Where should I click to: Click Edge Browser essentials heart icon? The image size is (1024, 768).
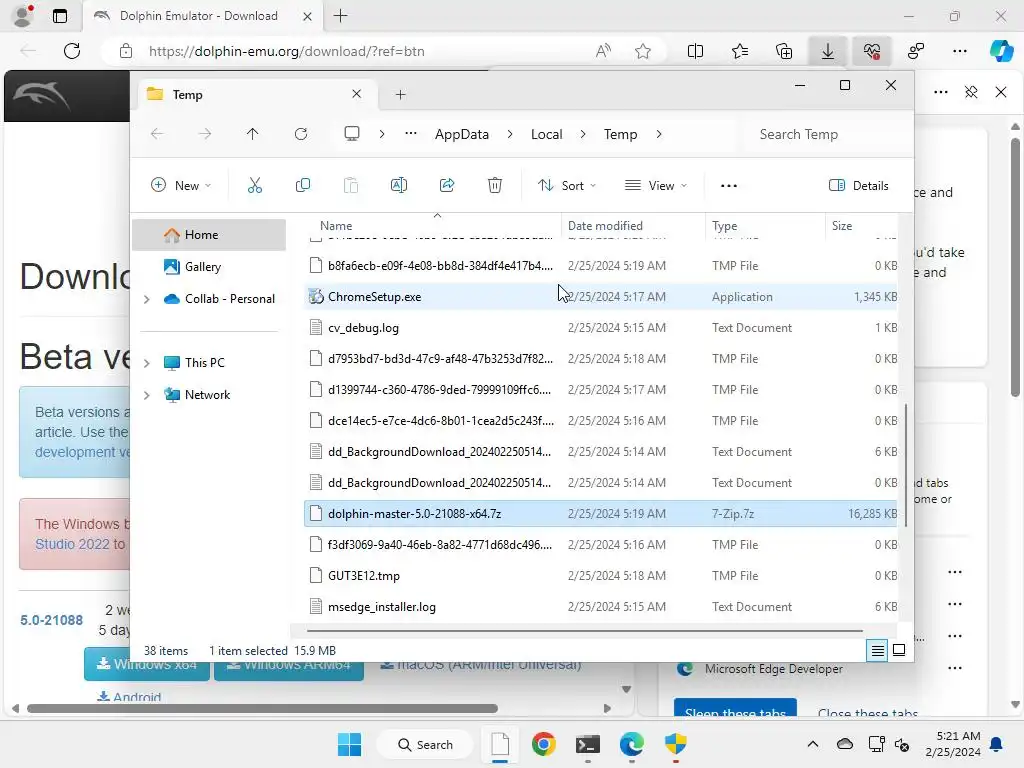871,51
